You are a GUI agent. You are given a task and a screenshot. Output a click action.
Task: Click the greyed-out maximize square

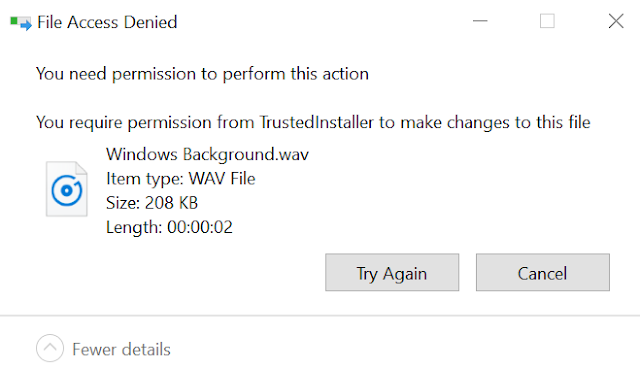[547, 21]
